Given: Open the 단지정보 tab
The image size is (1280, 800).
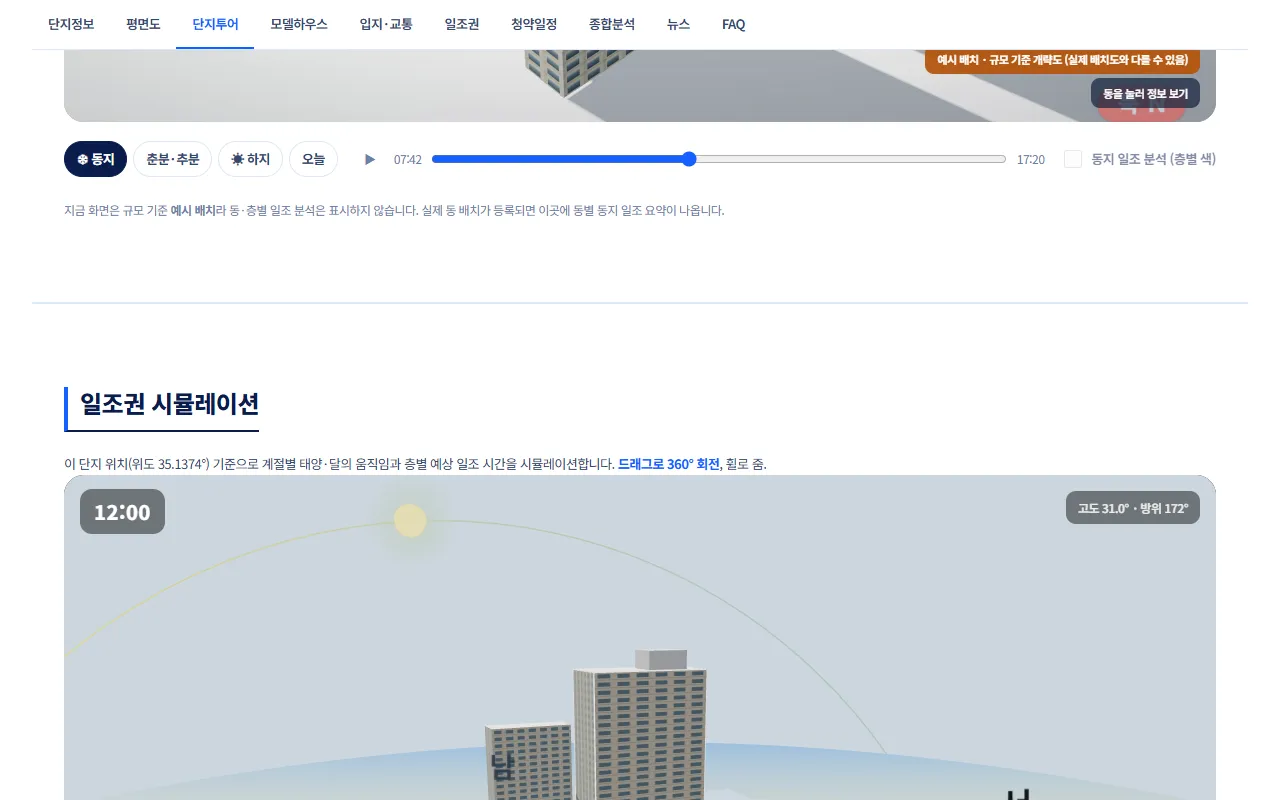Looking at the screenshot, I should (x=71, y=24).
